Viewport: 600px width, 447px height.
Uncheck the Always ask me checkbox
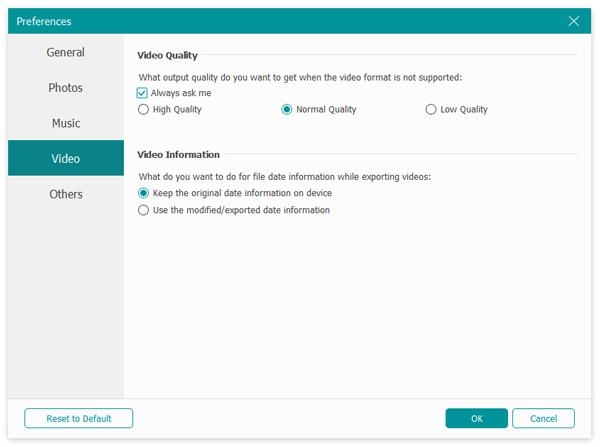click(x=143, y=93)
